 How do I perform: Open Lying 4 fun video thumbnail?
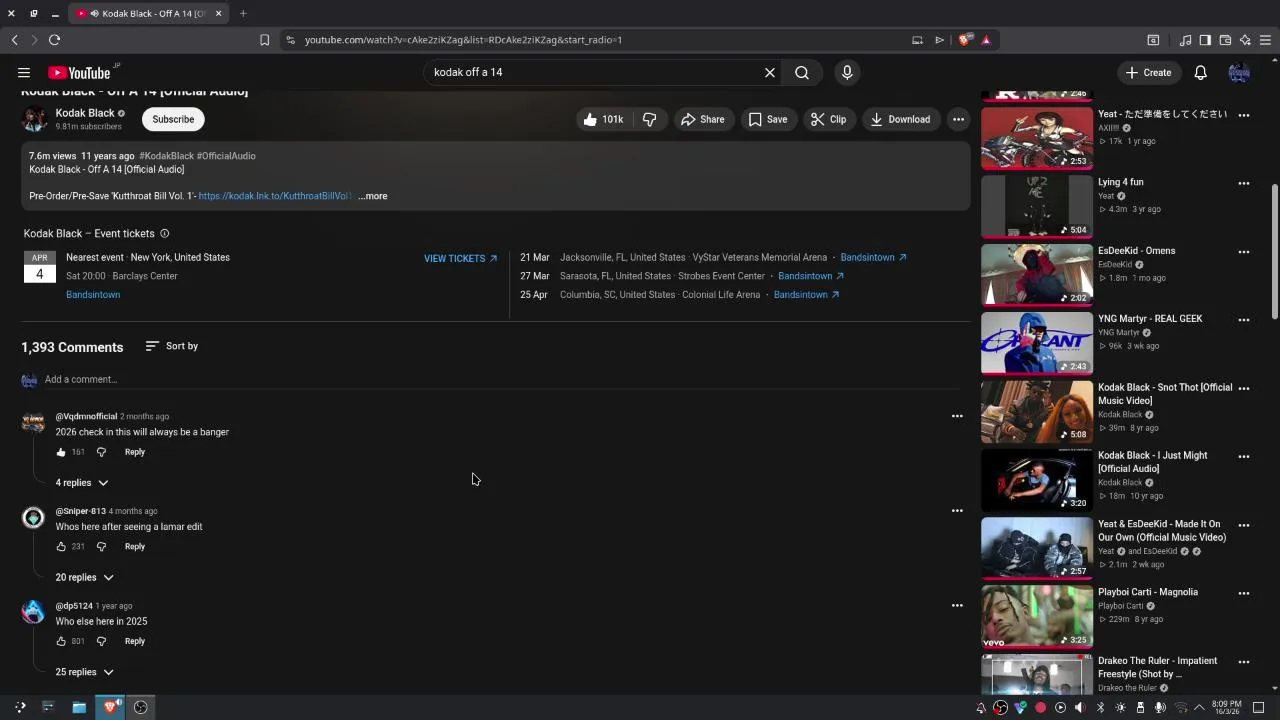pos(1037,207)
